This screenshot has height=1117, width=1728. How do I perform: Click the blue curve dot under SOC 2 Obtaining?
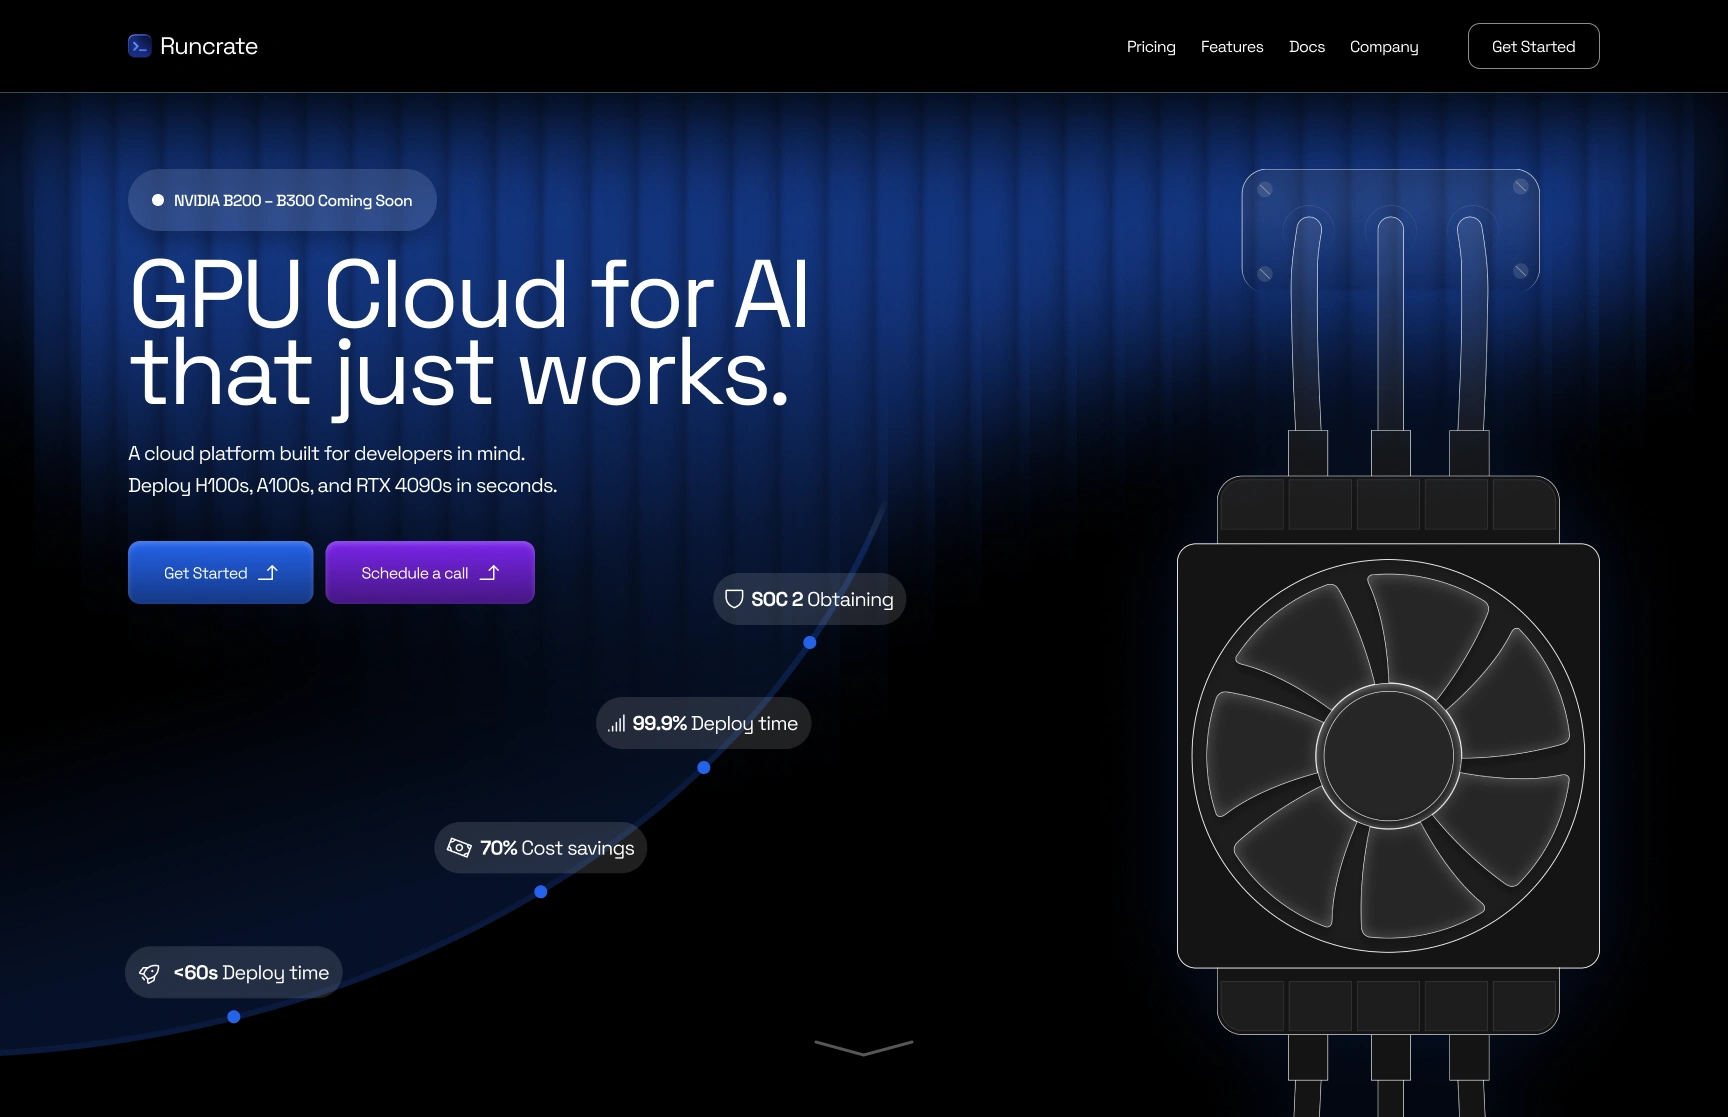click(810, 643)
